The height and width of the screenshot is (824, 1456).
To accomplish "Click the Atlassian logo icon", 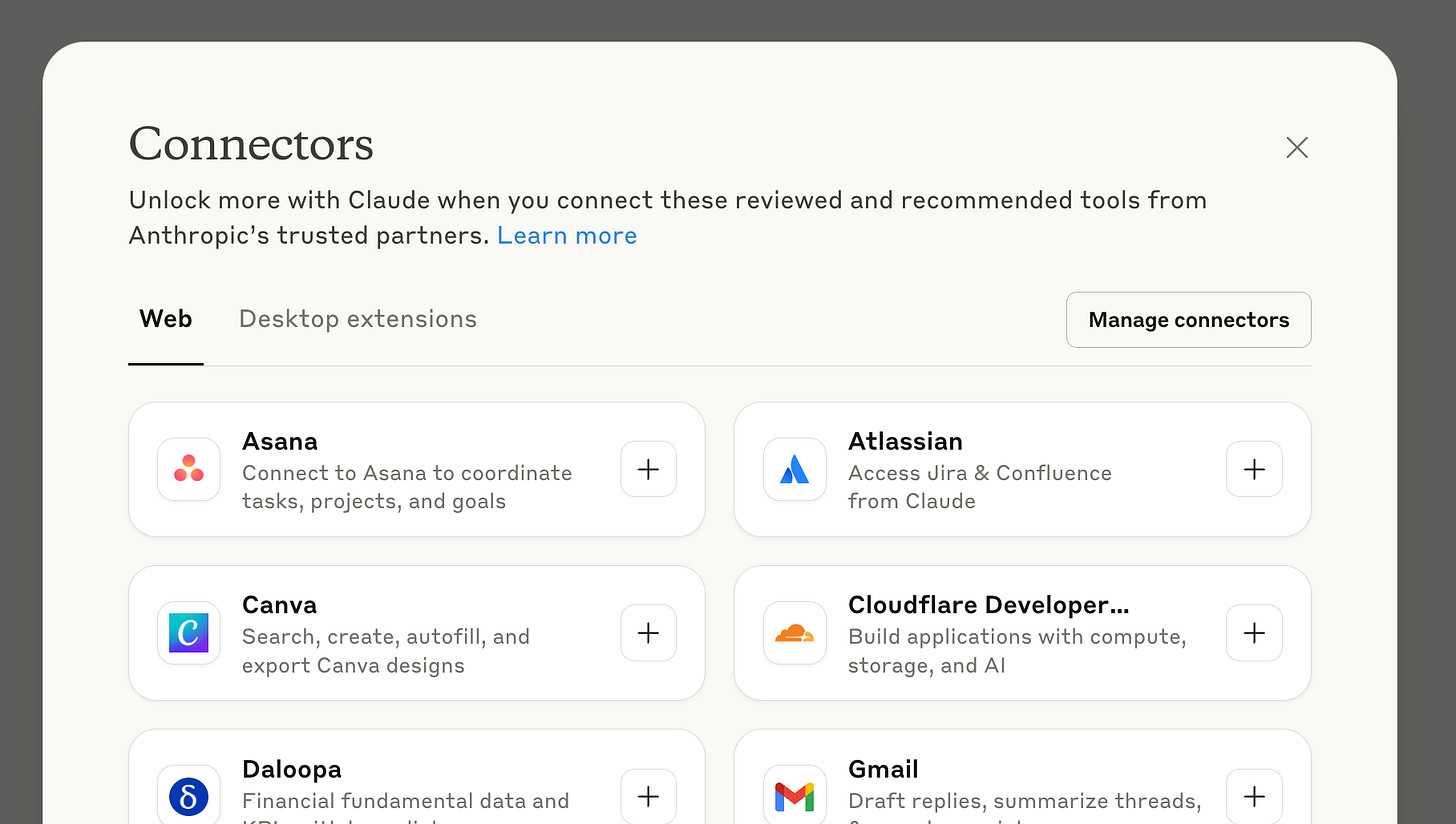I will coord(795,469).
